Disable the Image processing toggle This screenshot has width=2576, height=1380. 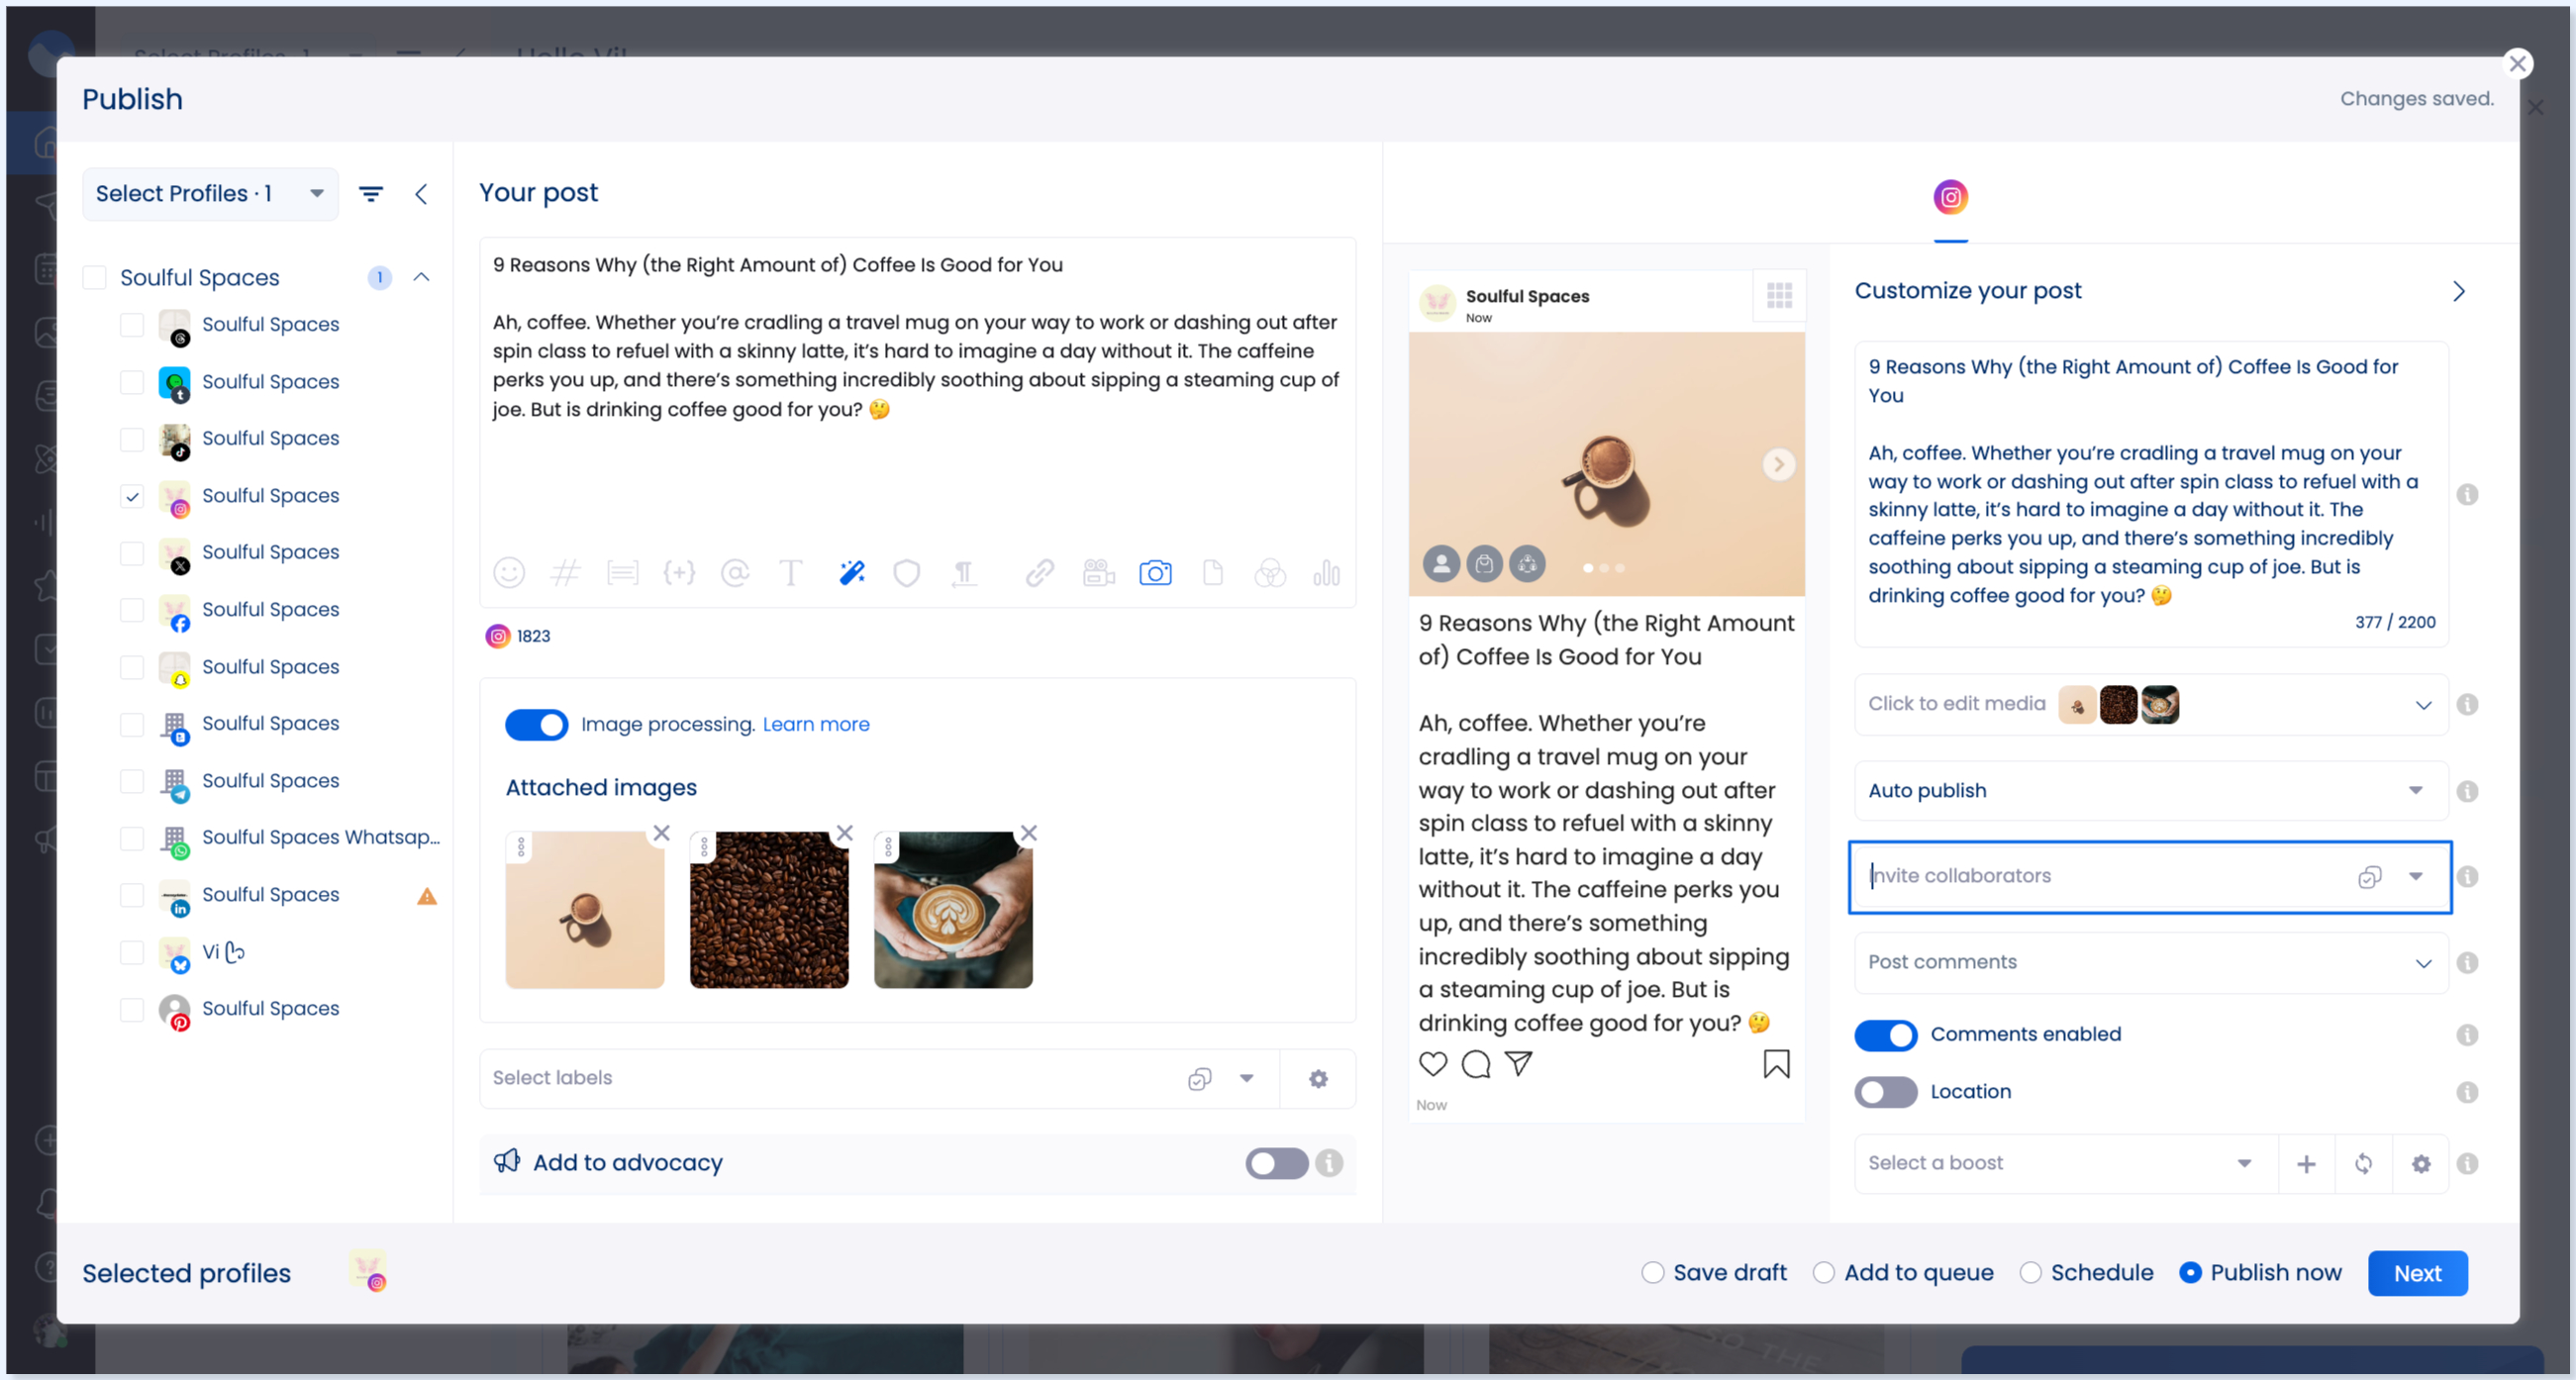[537, 724]
